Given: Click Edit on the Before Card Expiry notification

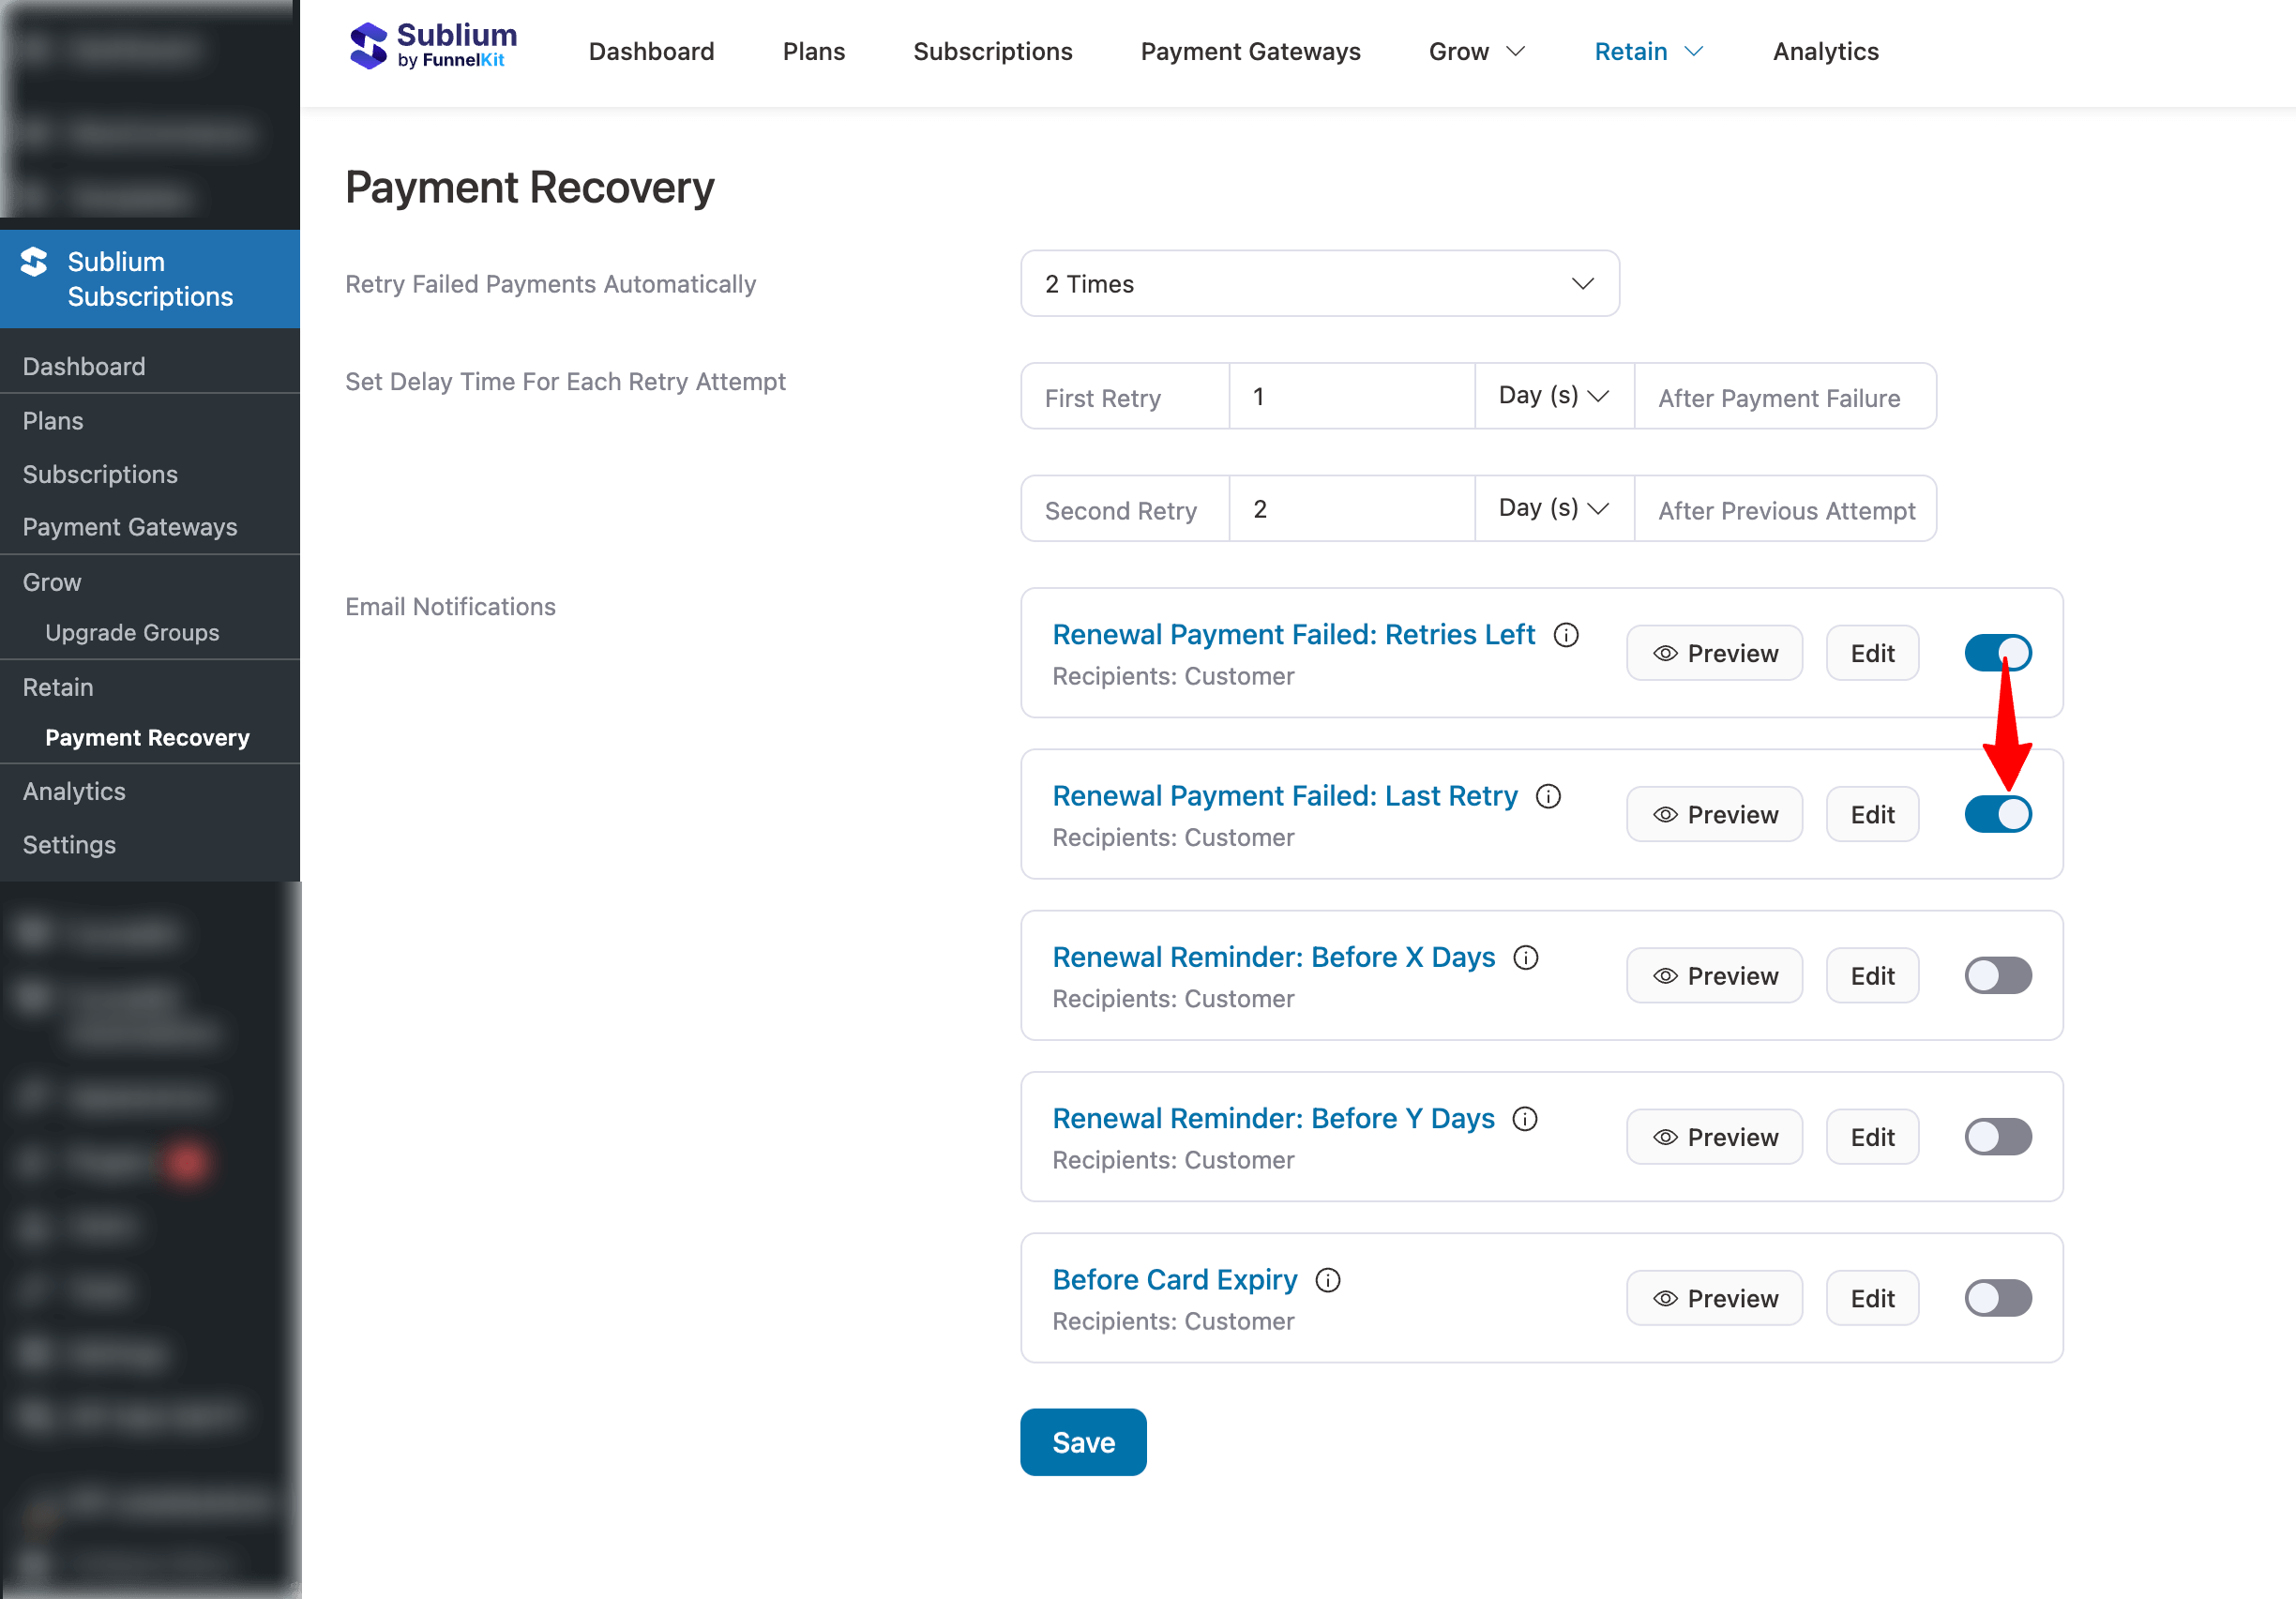Looking at the screenshot, I should point(1872,1297).
